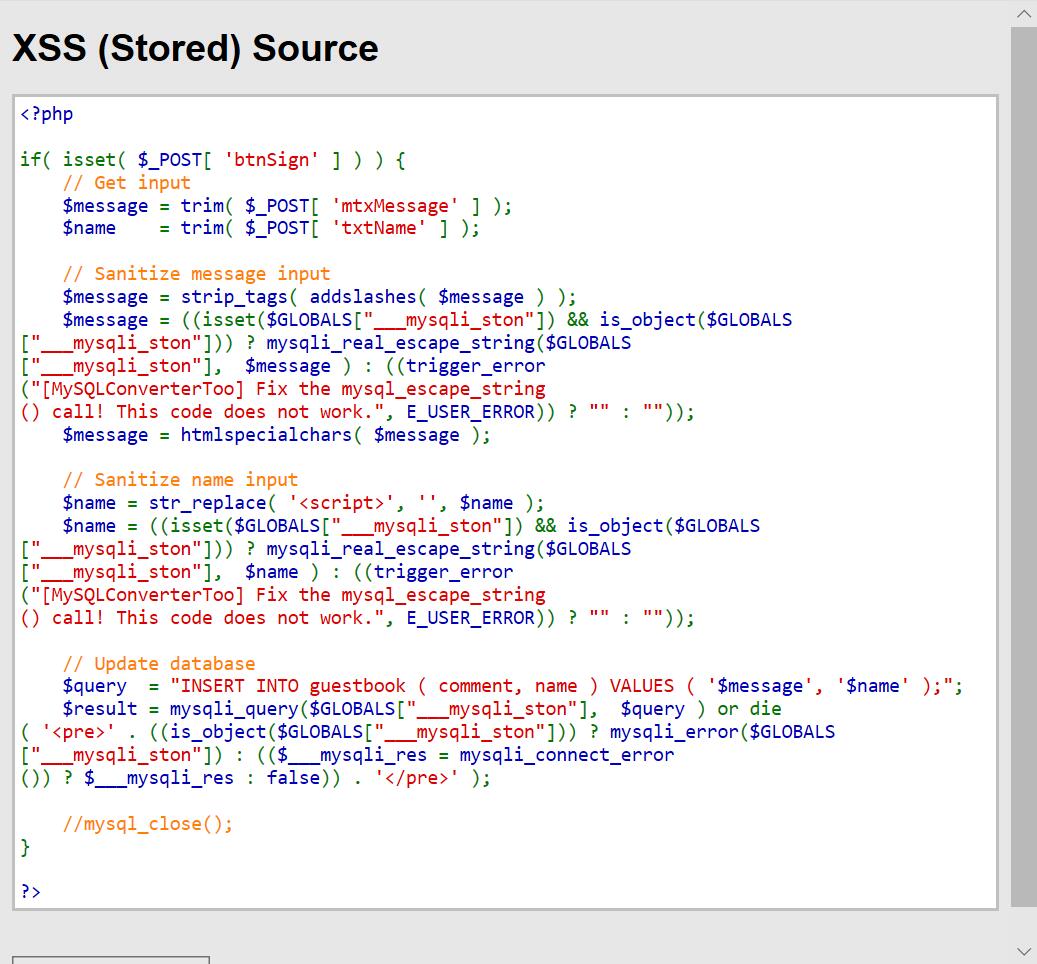Click the '// Update database' comment
The height and width of the screenshot is (964, 1037).
[159, 664]
